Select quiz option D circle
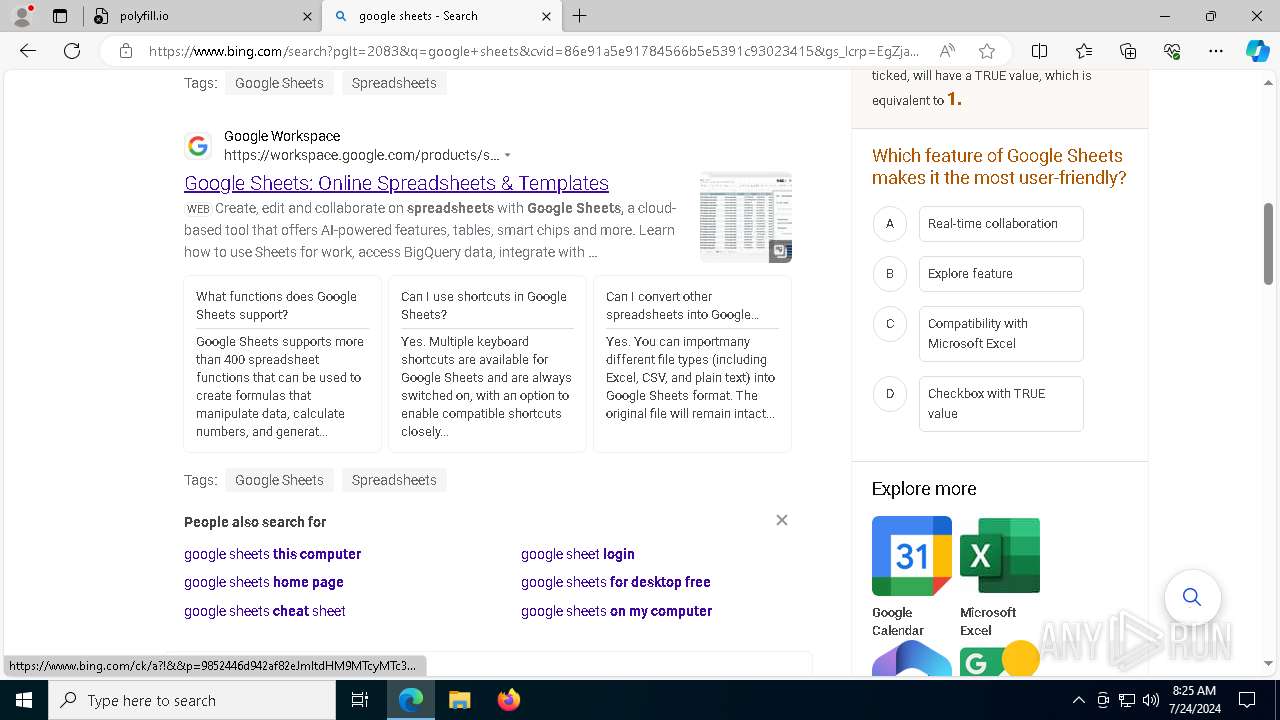The height and width of the screenshot is (720, 1280). 890,394
